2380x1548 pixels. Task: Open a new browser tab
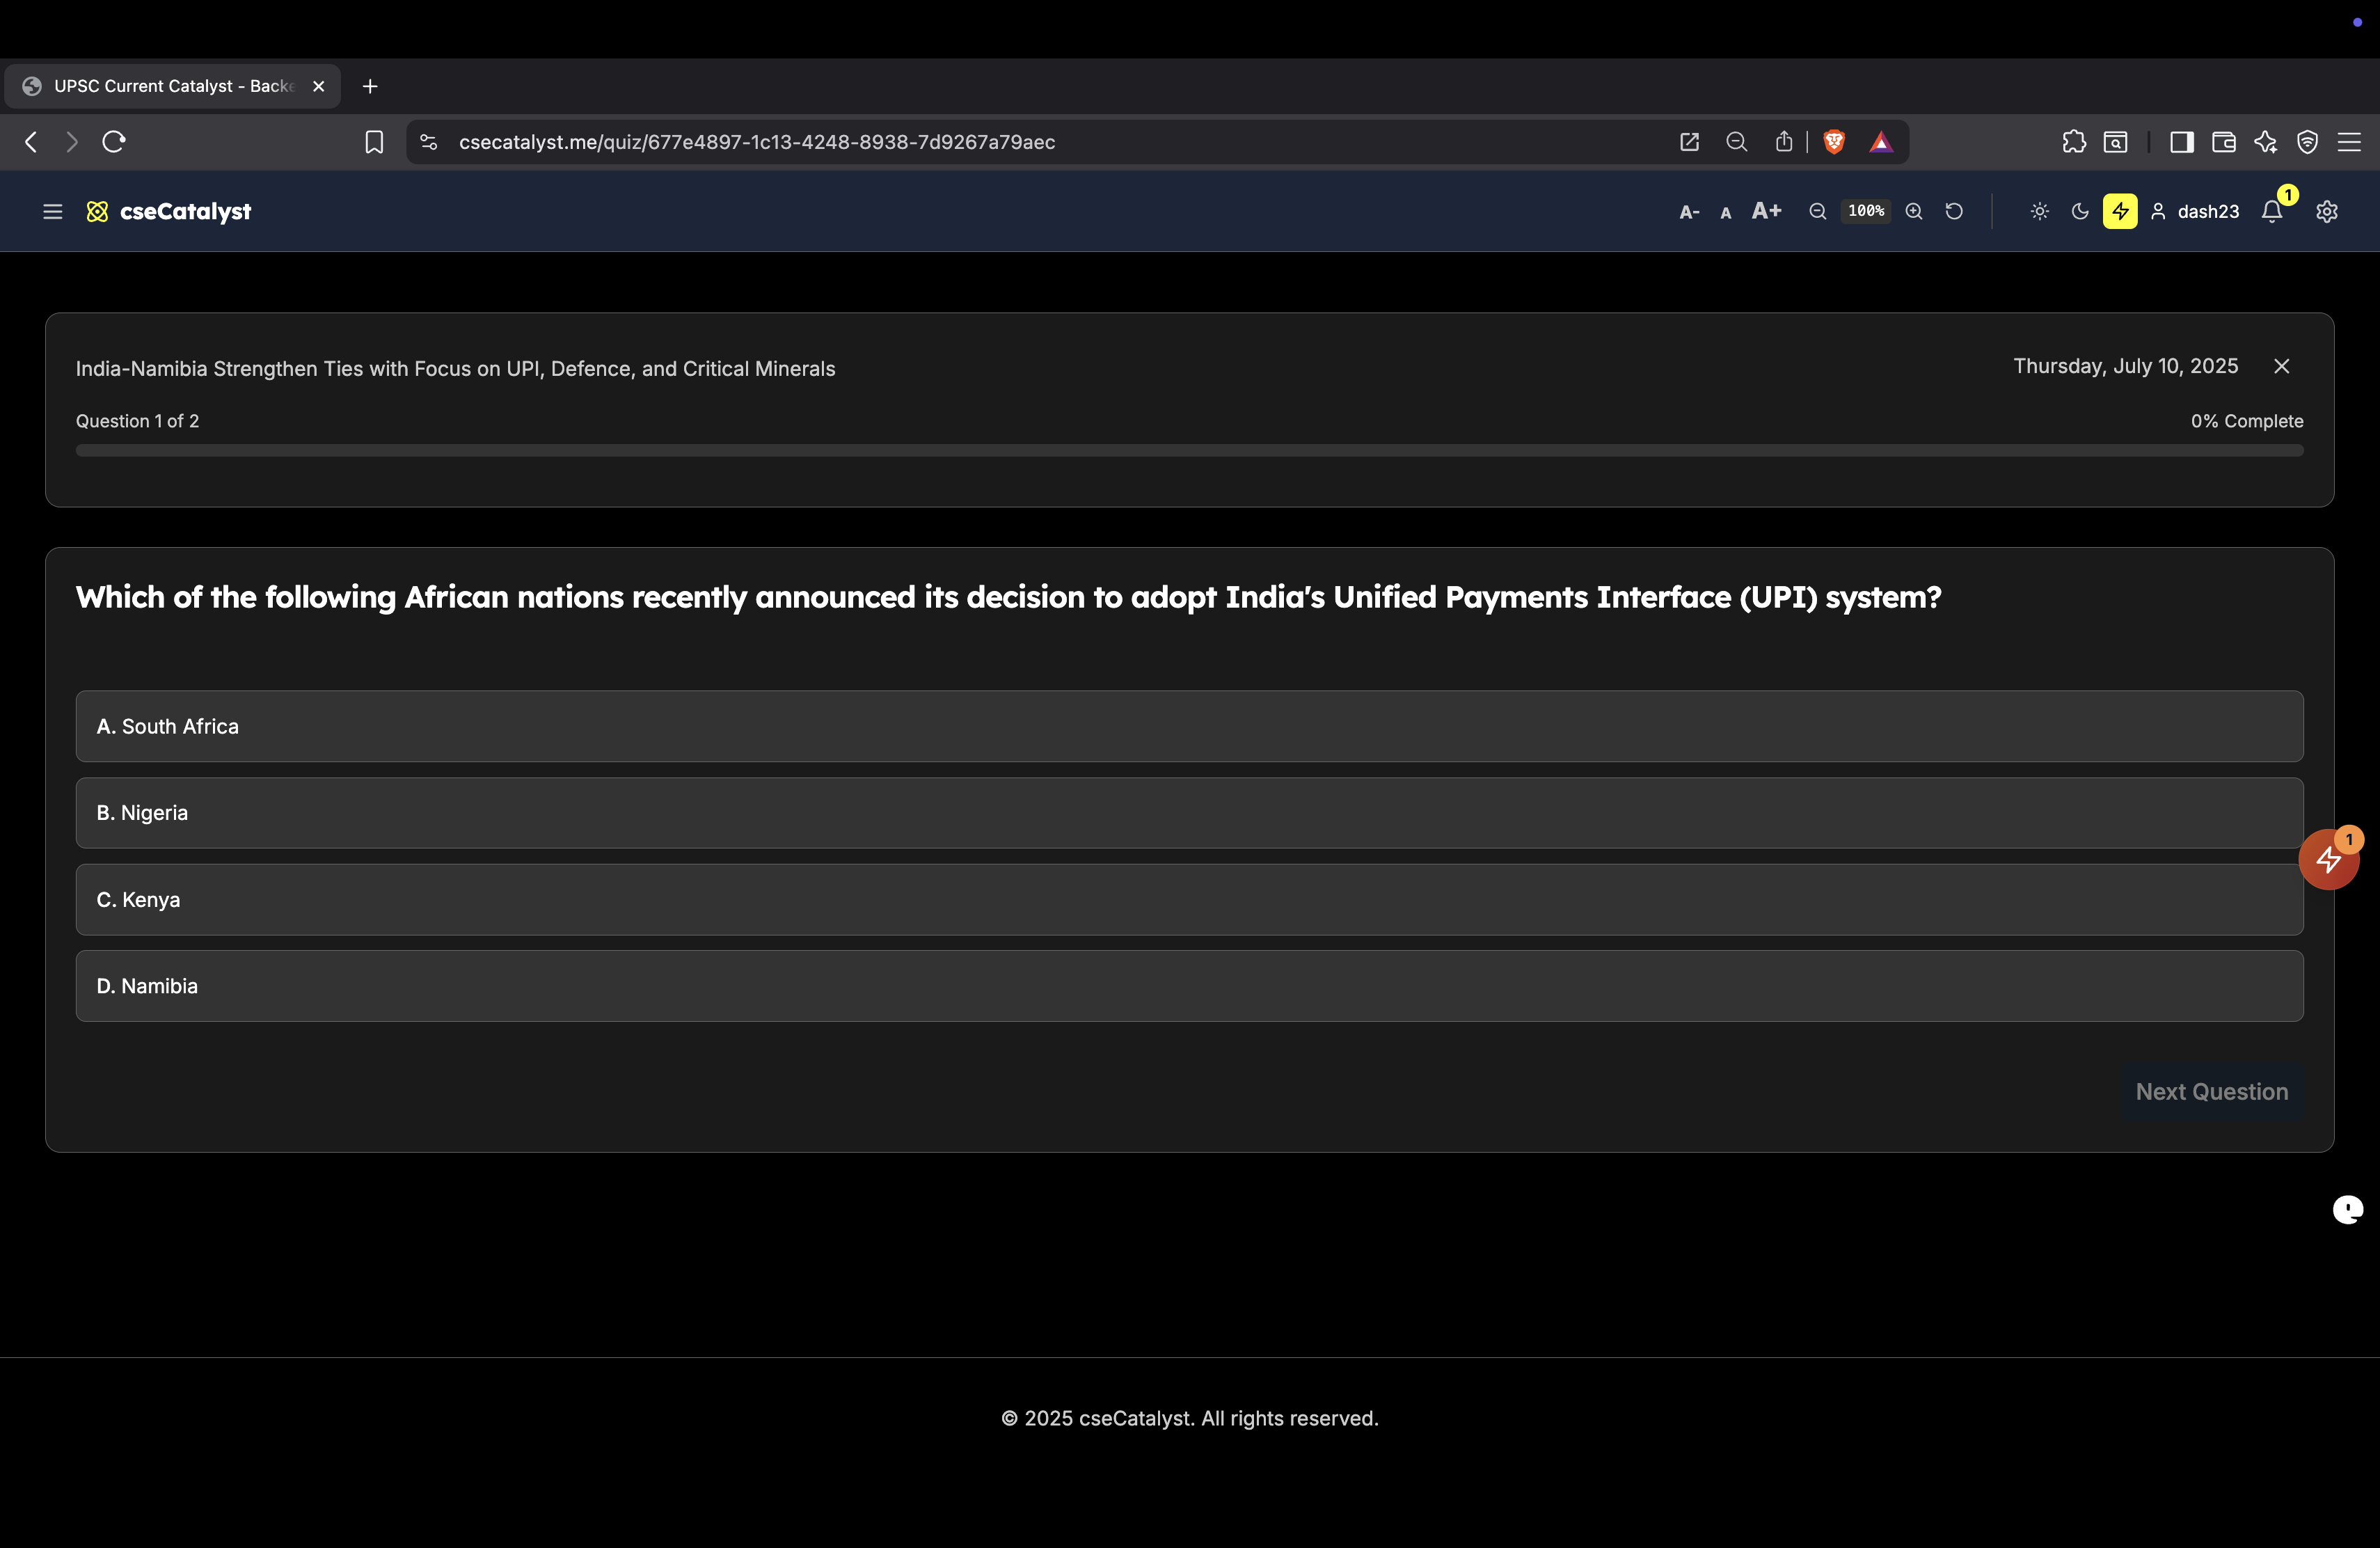370,86
